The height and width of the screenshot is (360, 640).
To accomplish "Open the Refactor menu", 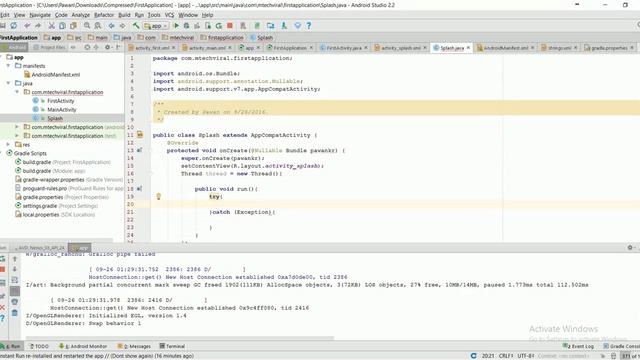I will [104, 15].
